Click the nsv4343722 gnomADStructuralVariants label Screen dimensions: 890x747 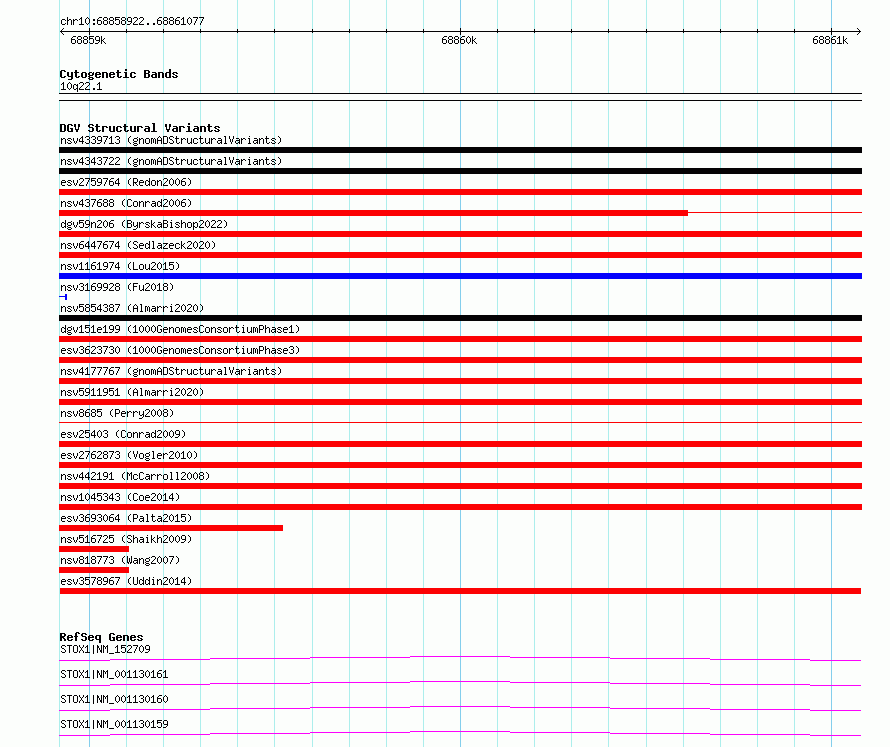pos(171,161)
